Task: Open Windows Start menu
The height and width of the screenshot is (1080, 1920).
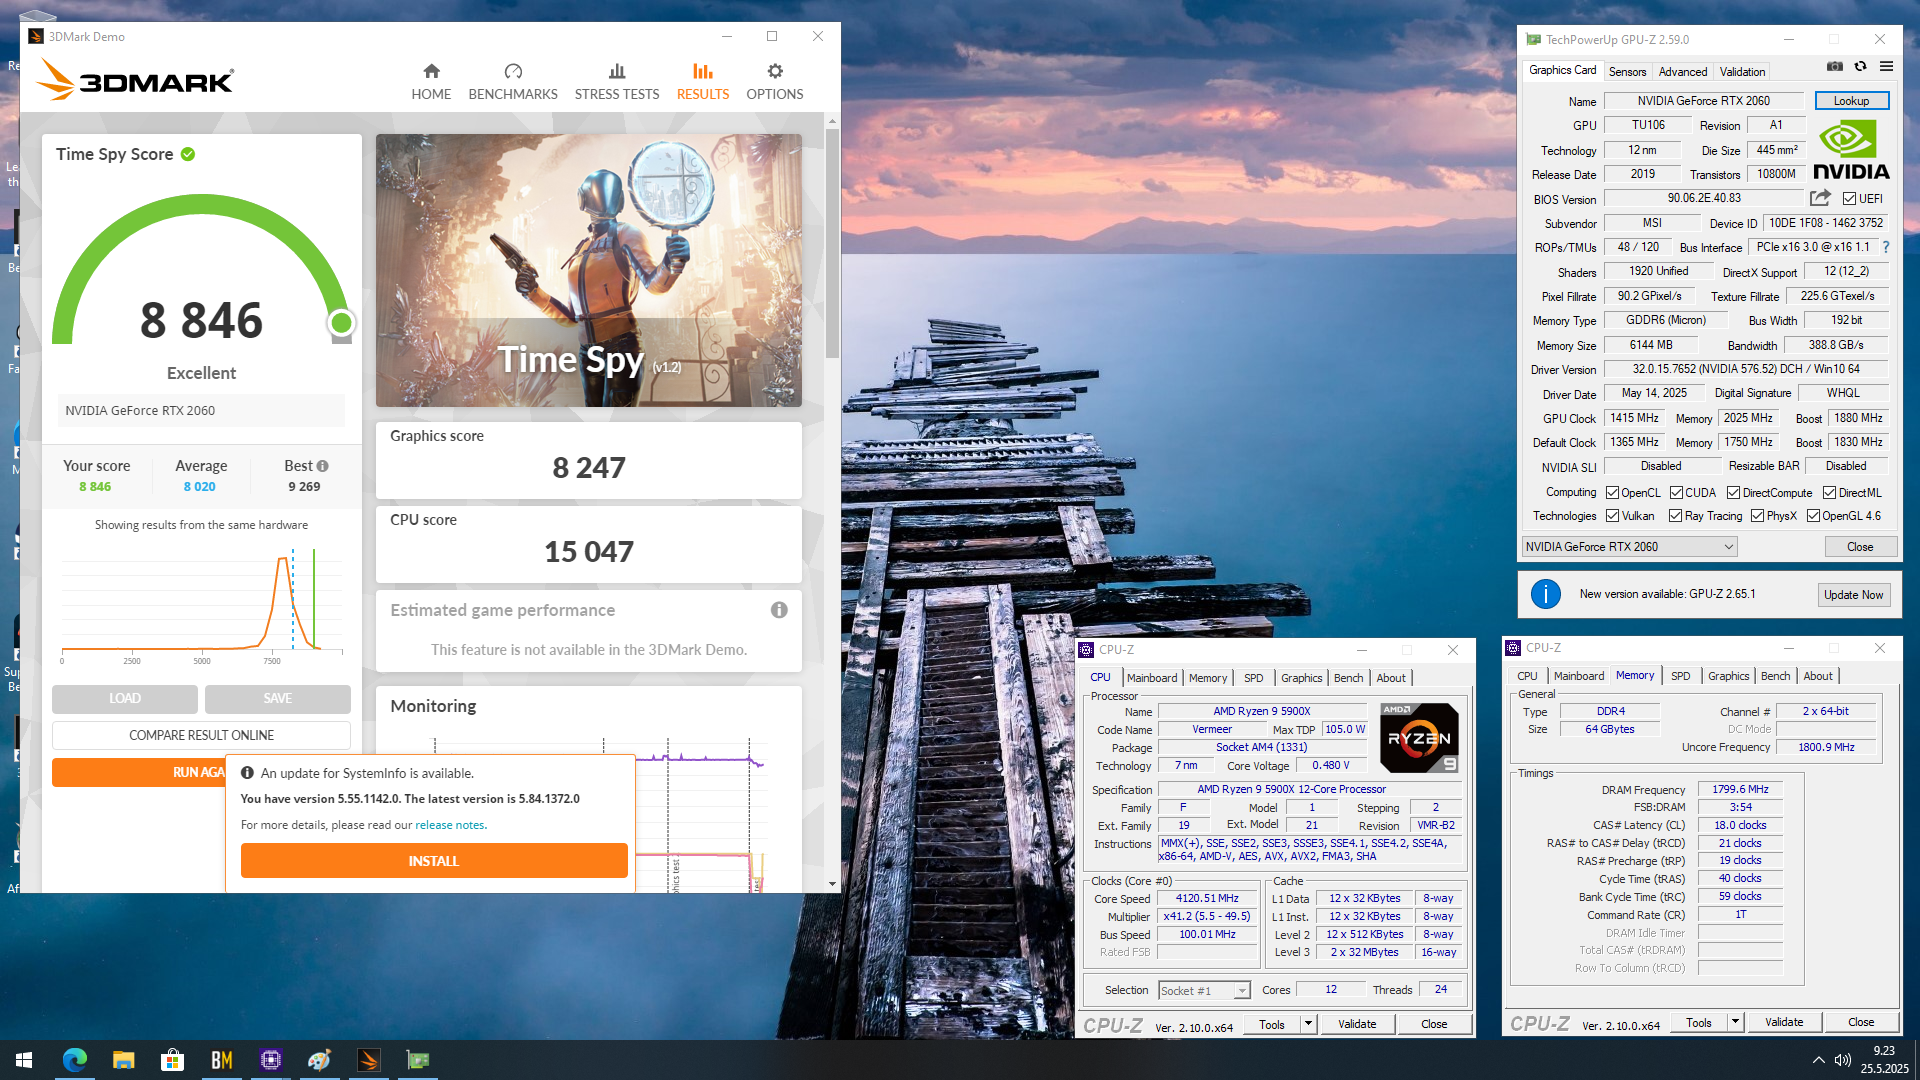Action: [24, 1060]
